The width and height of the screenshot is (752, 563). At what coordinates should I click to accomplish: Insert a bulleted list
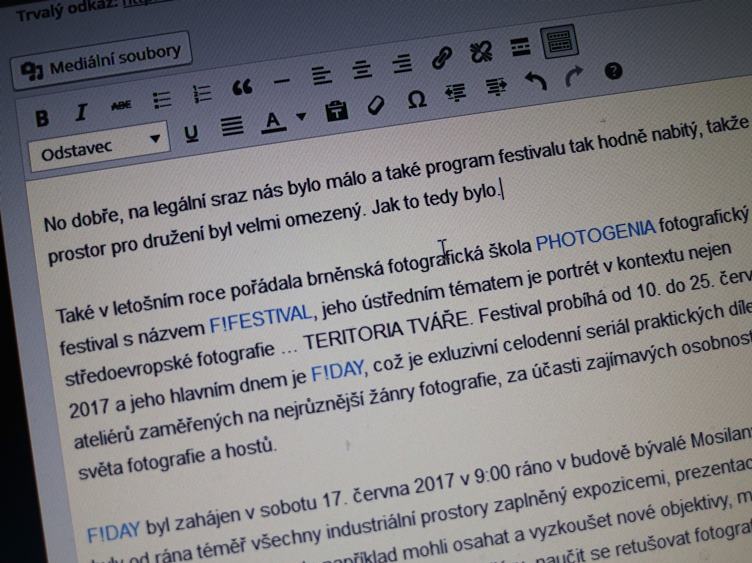[x=162, y=100]
